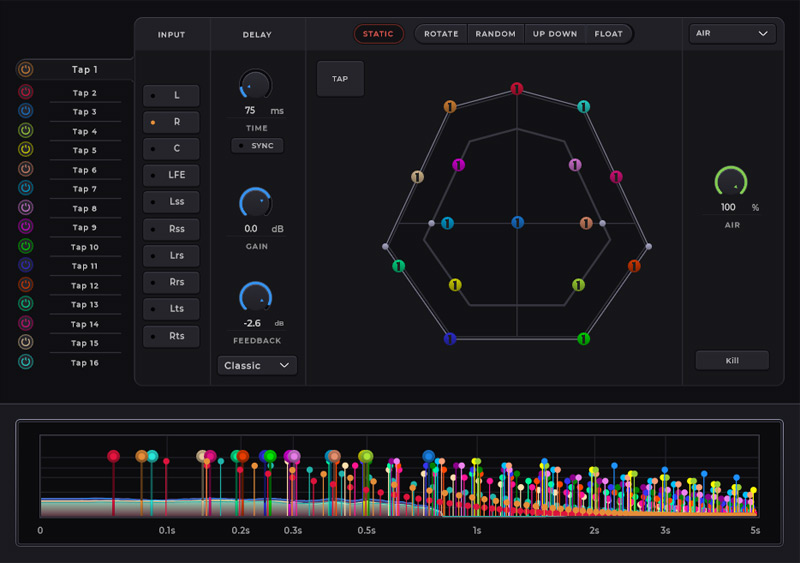Select the ROTATE motion mode
Image resolution: width=800 pixels, height=563 pixels.
point(441,34)
